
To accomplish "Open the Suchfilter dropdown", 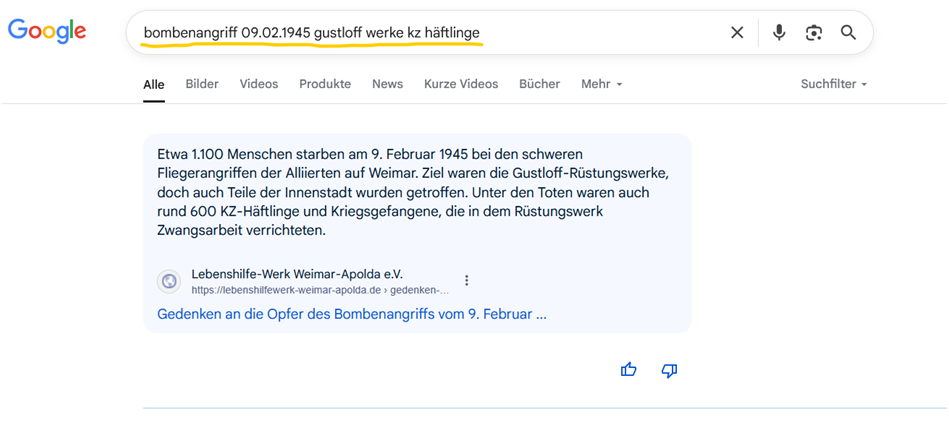I will click(x=833, y=84).
